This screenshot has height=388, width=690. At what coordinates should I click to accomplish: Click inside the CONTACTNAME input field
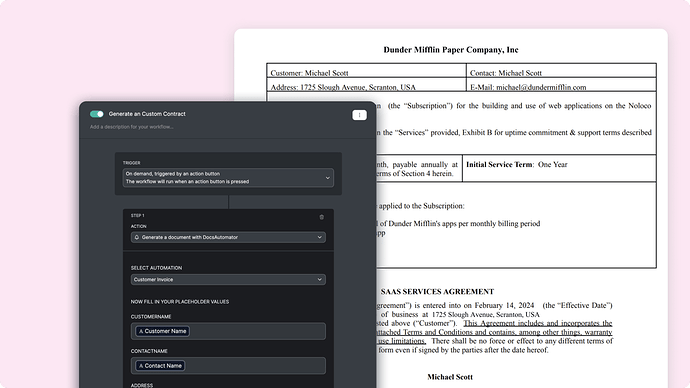(228, 366)
